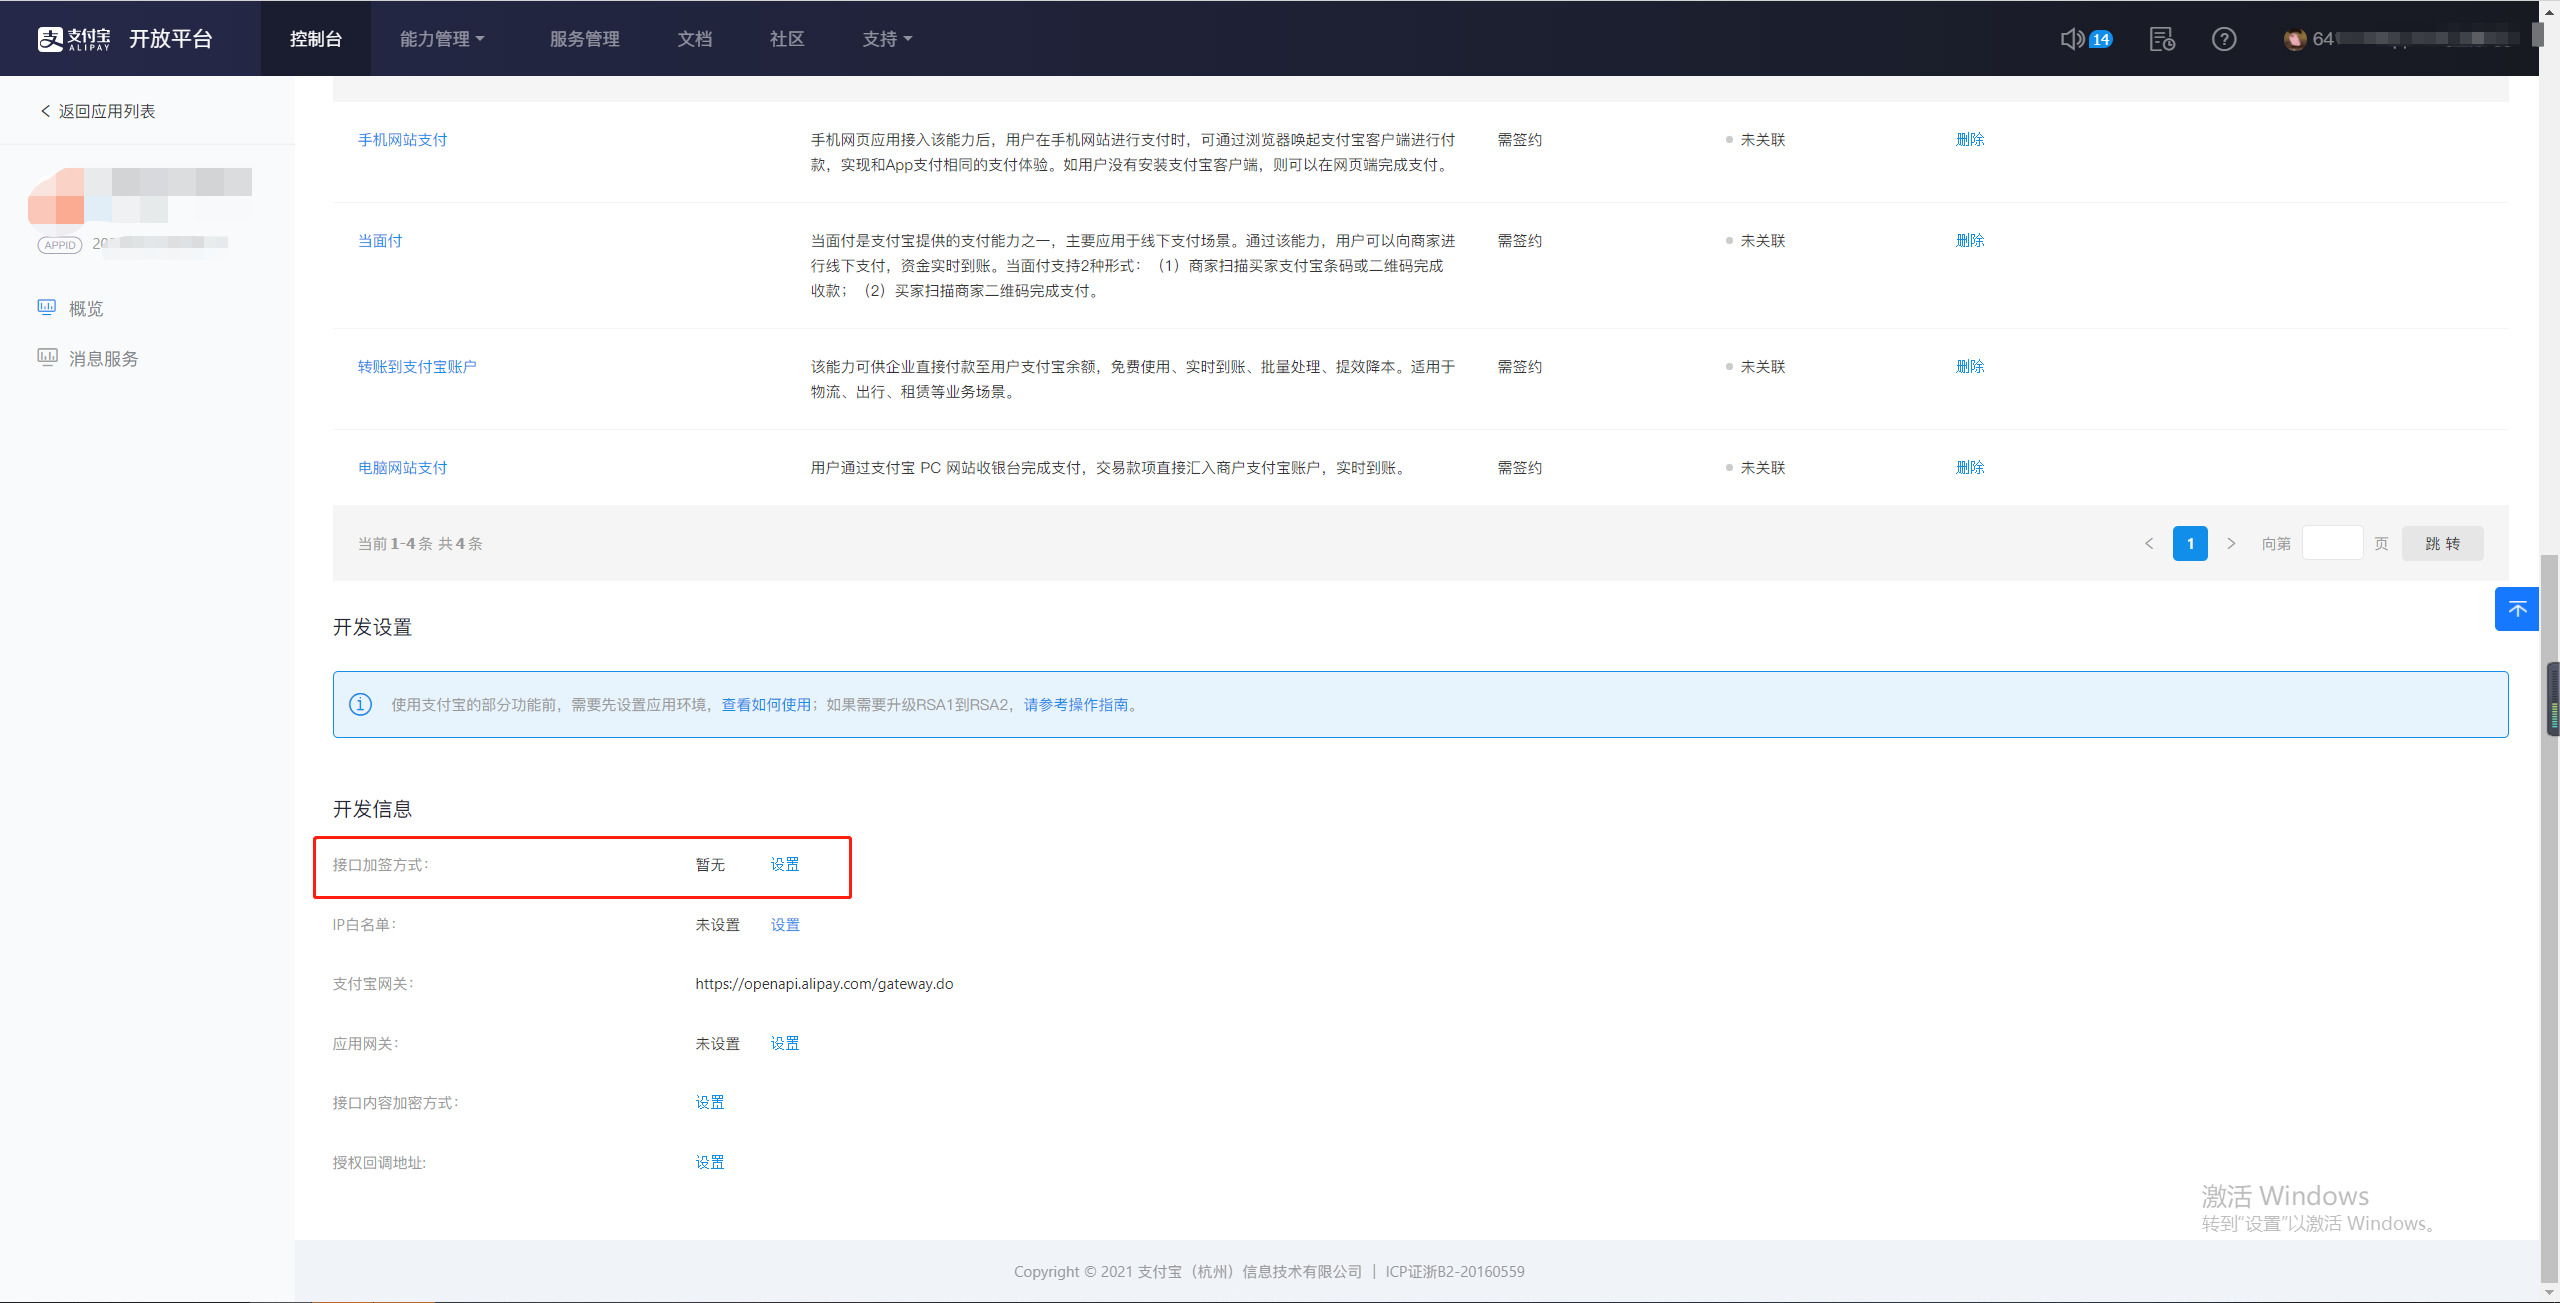This screenshot has height=1303, width=2560.
Task: Open 概览 in the sidebar
Action: click(x=85, y=308)
